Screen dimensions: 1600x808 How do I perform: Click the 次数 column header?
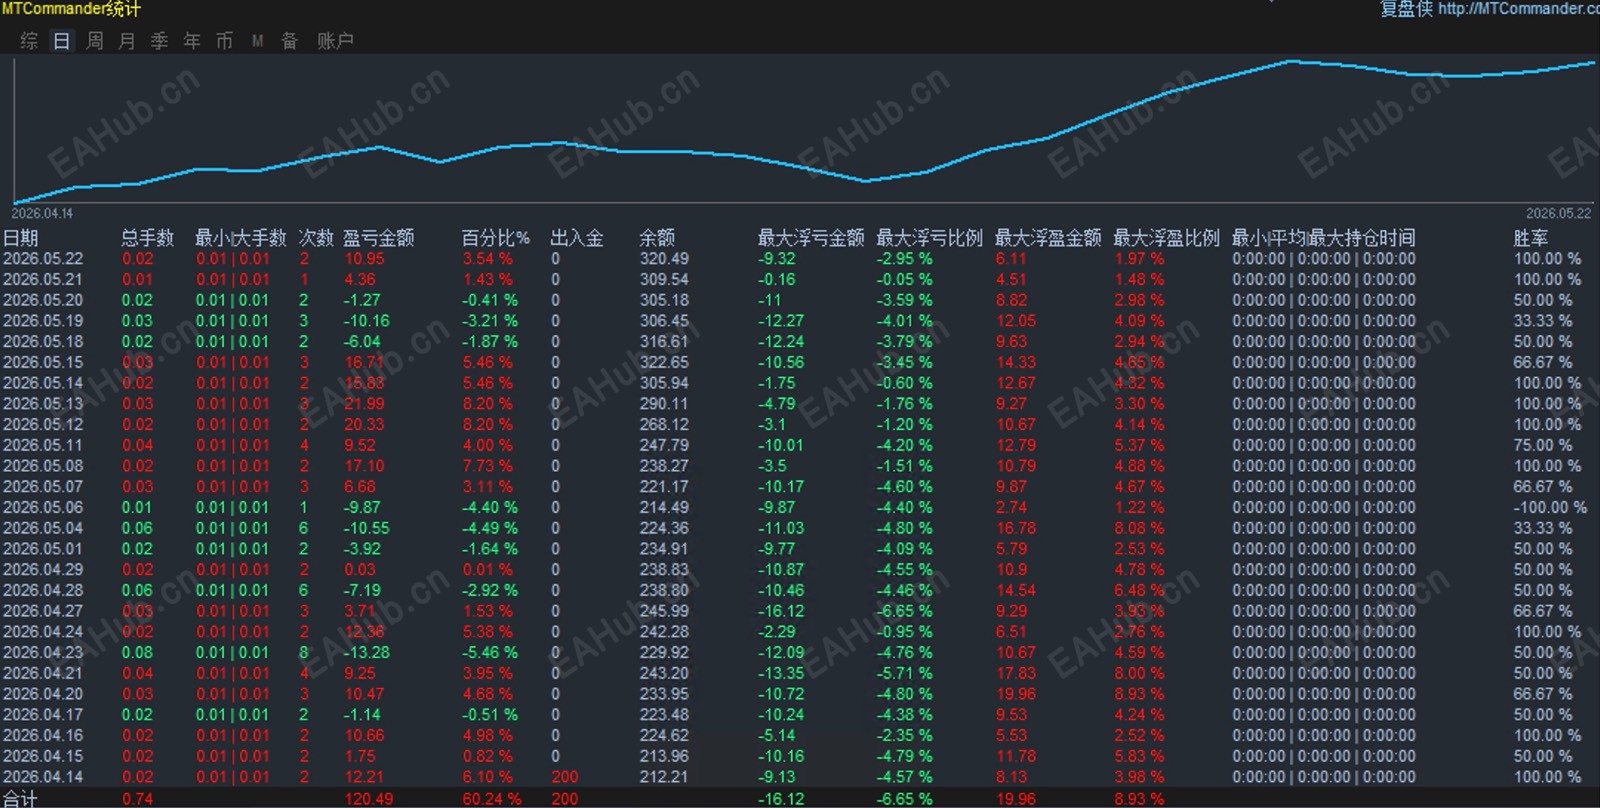[x=316, y=238]
